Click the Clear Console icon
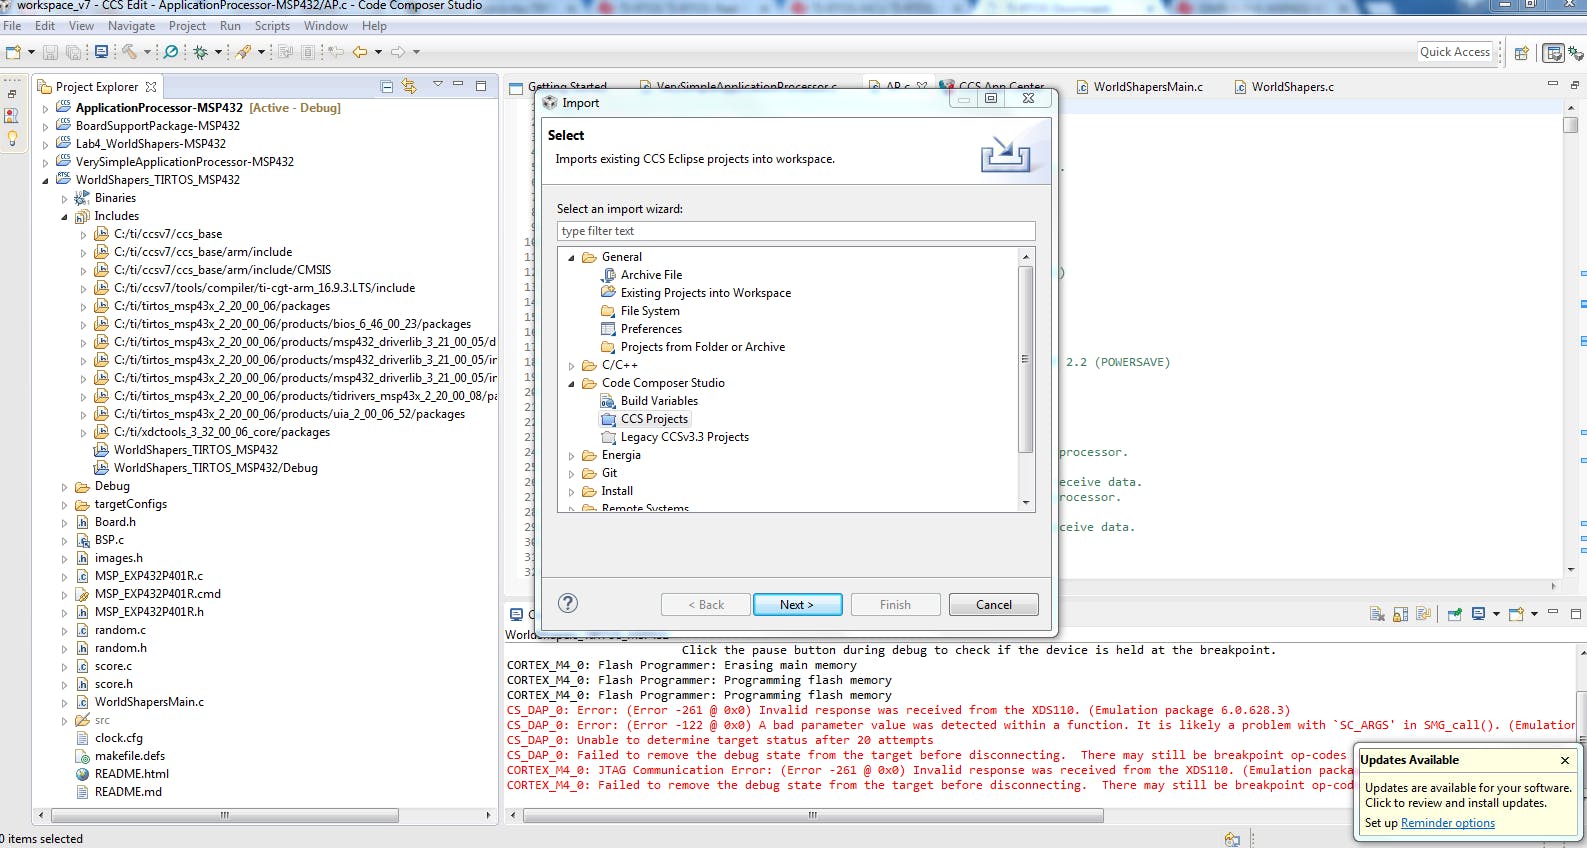 tap(1377, 614)
